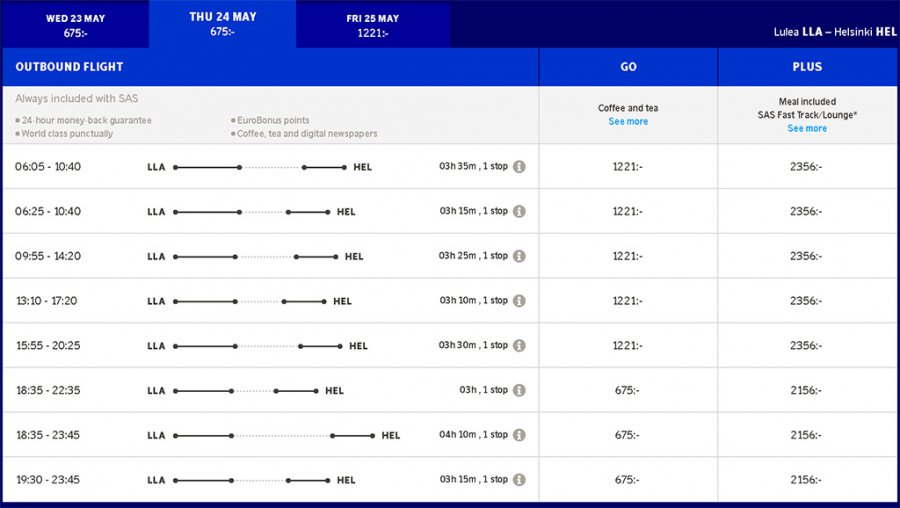The width and height of the screenshot is (900, 508).
Task: Pick GO fare 1221 for 13:10 flight
Action: tap(628, 301)
